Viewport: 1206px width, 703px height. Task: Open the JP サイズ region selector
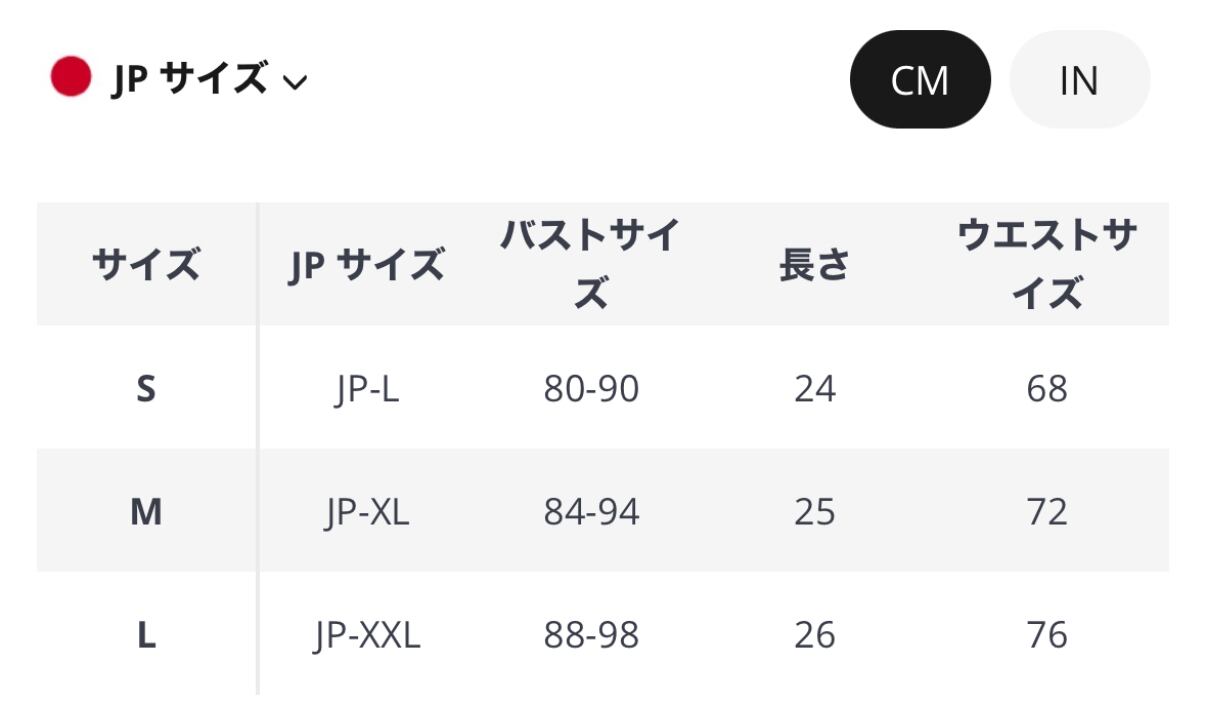pos(189,79)
